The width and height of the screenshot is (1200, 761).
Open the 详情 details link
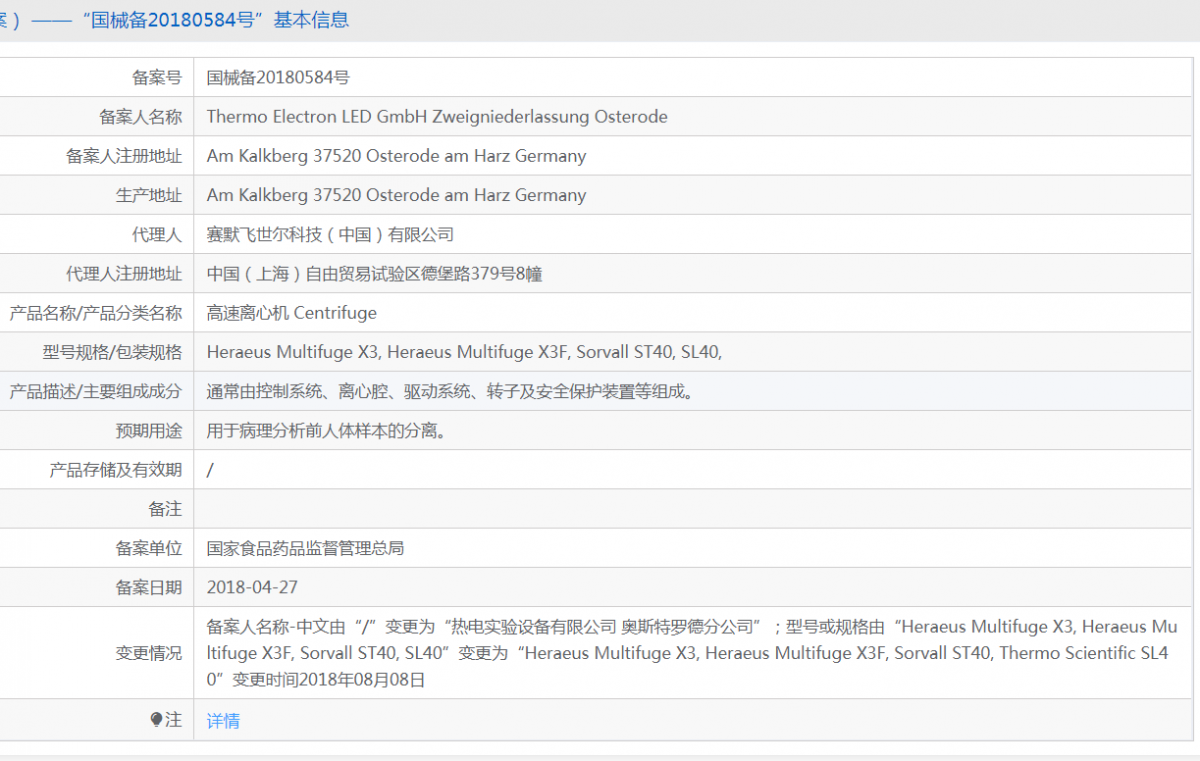[x=223, y=720]
